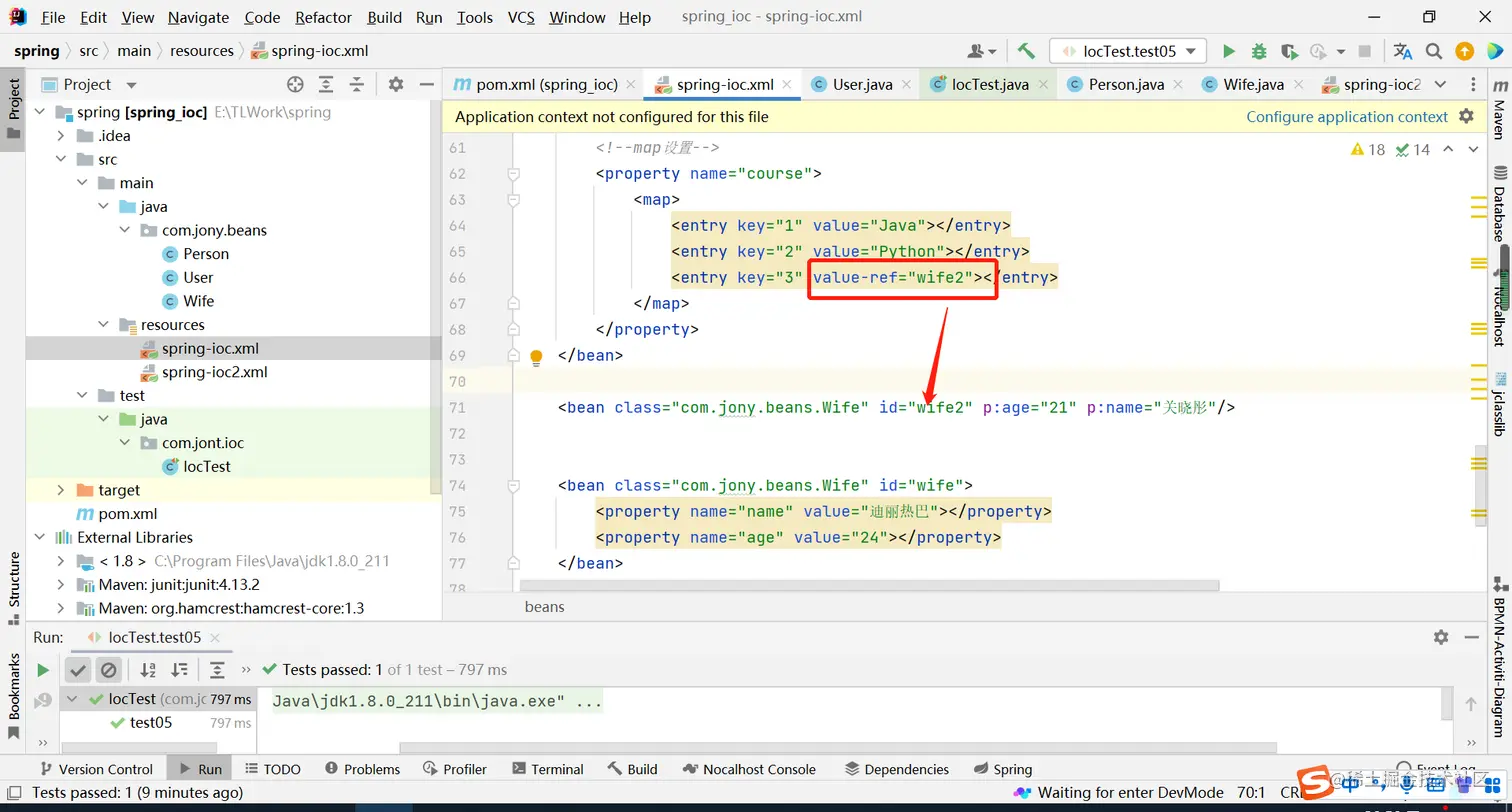Open the user account dropdown
Viewport: 1512px width, 812px height.
click(x=982, y=51)
